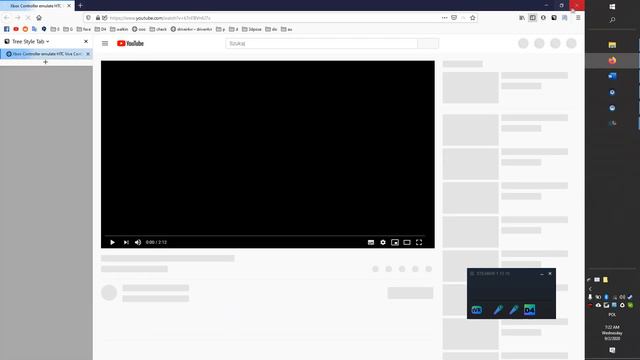The image size is (640, 360).
Task: Open Windows search from taskbar
Action: click(x=612, y=20)
